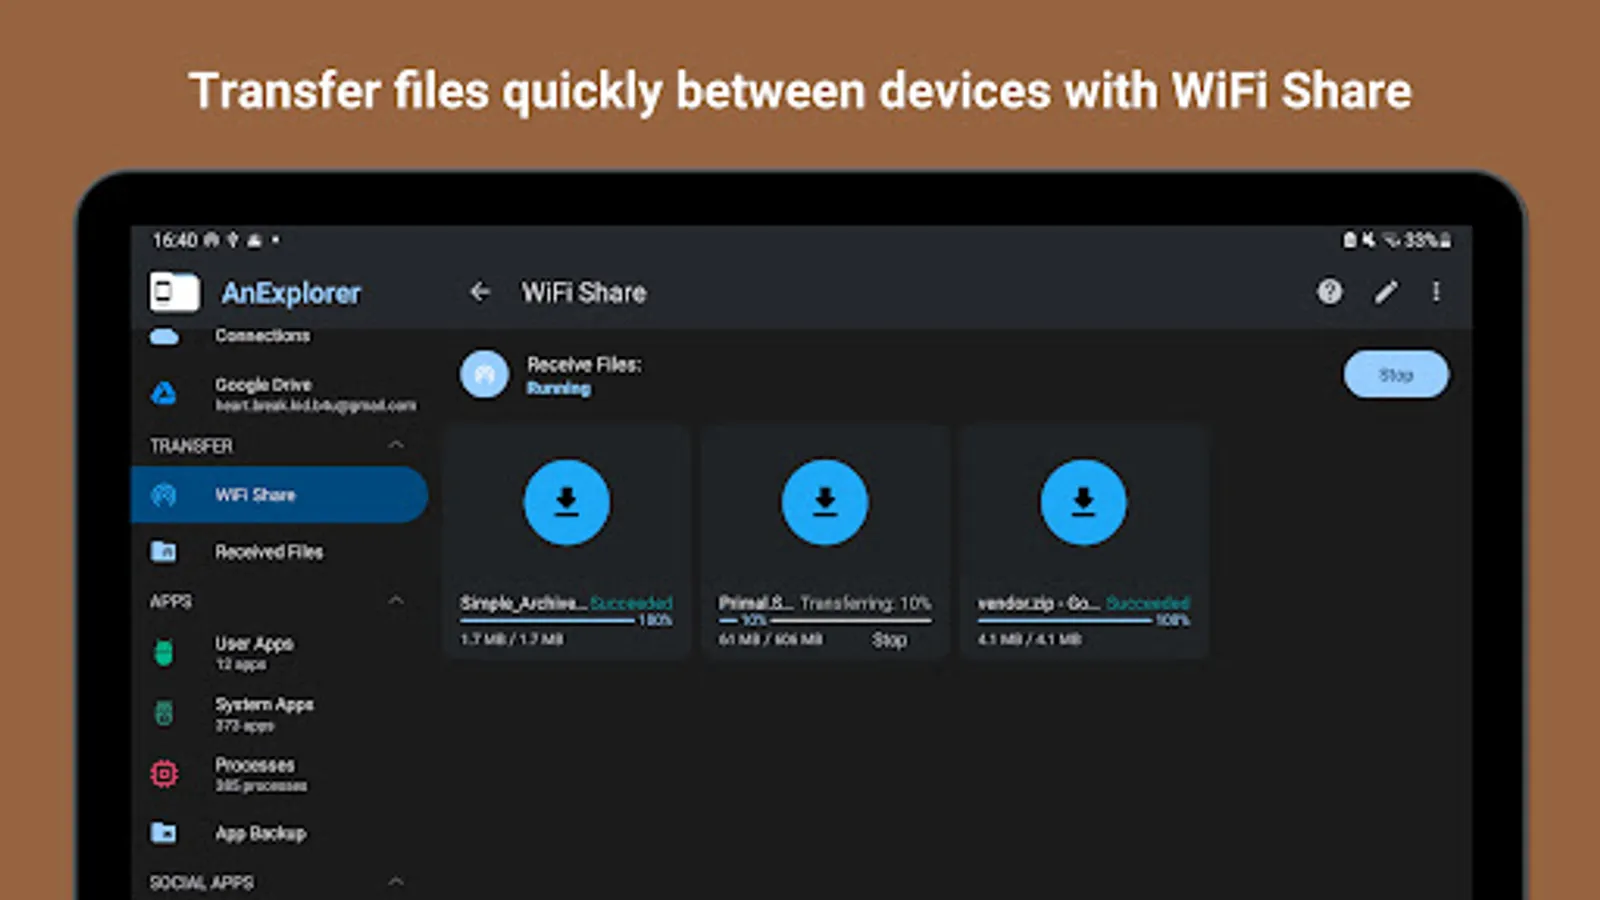Click the AnExplorer app logo icon
This screenshot has height=900, width=1600.
tap(174, 292)
